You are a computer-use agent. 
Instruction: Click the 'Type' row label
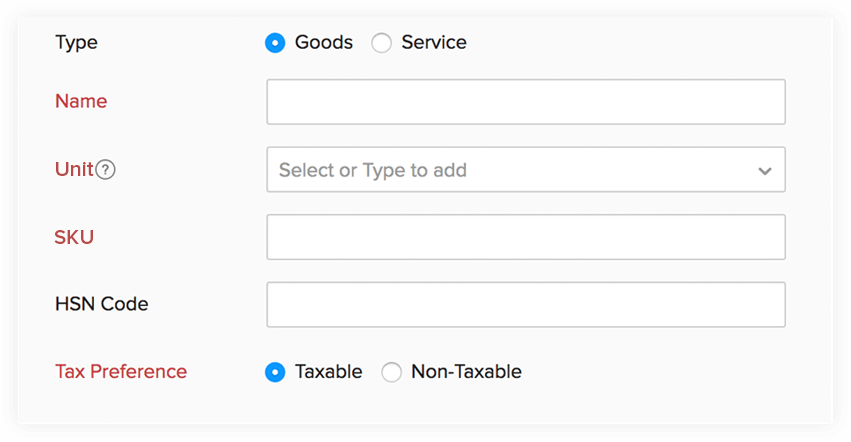76,43
